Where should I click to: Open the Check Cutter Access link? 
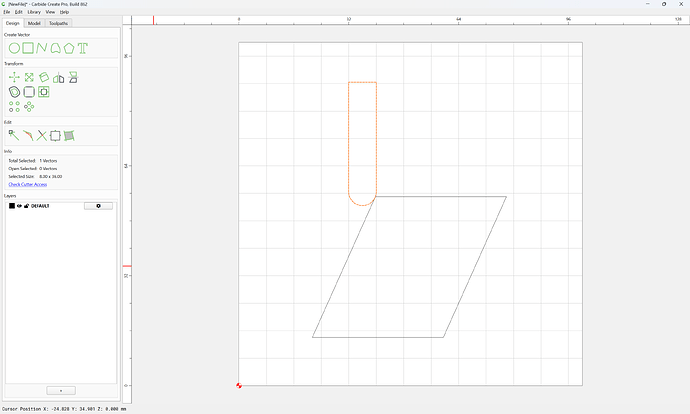28,184
